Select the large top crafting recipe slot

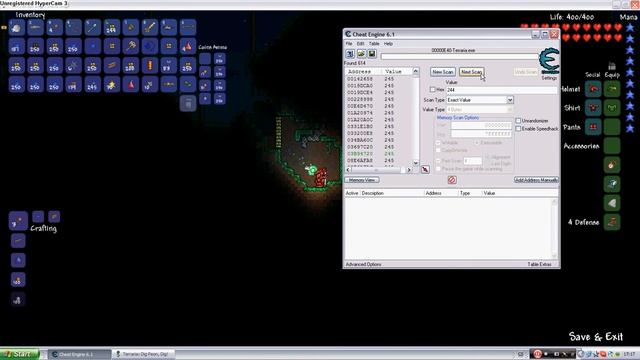point(18,221)
